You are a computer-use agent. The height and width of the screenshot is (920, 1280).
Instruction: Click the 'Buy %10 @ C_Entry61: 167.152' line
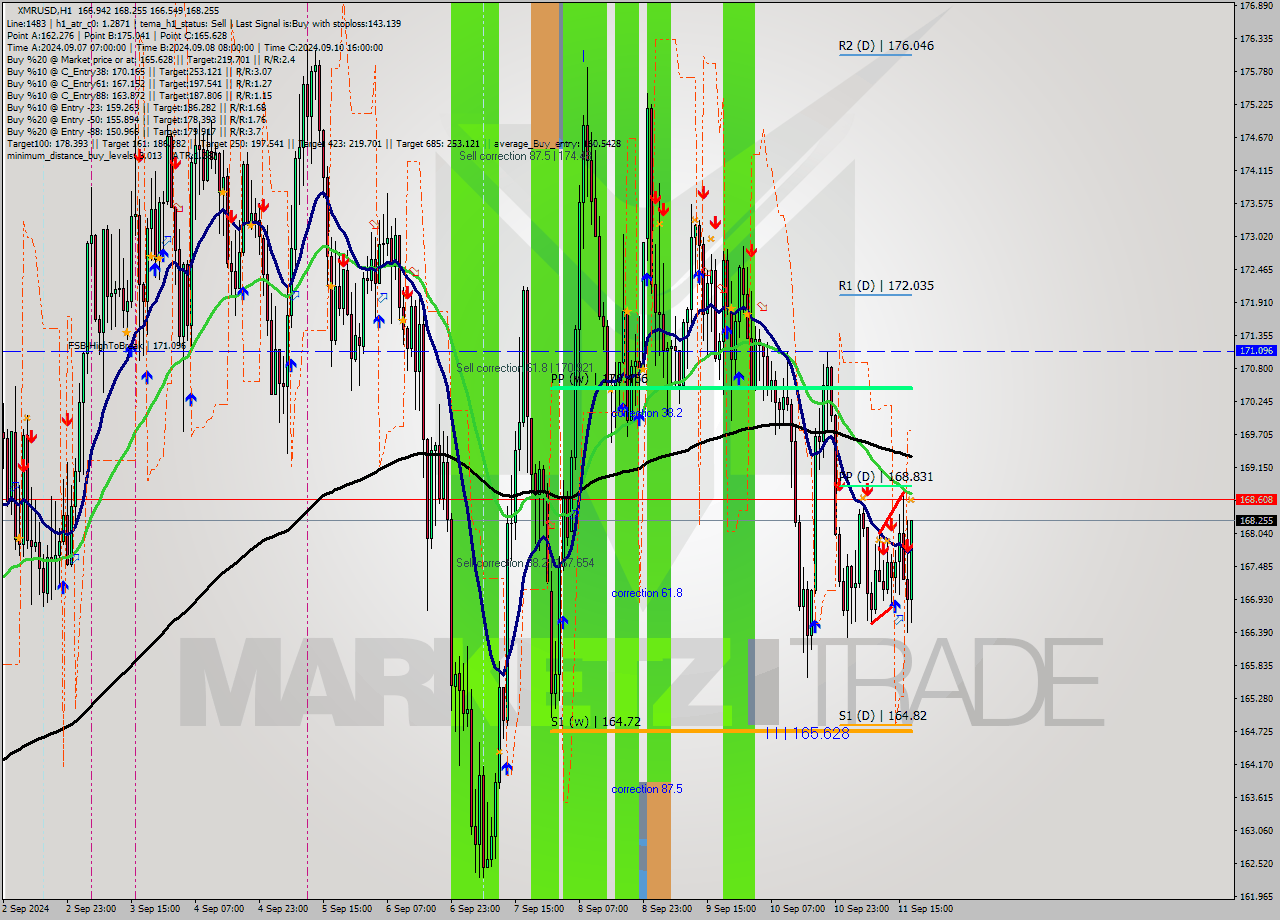point(139,83)
